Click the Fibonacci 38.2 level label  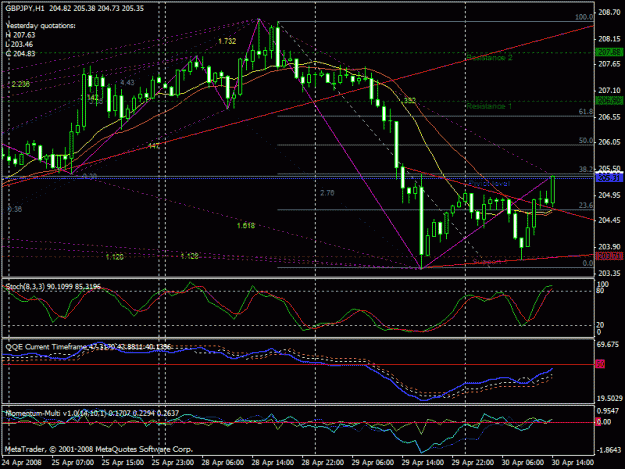(586, 169)
